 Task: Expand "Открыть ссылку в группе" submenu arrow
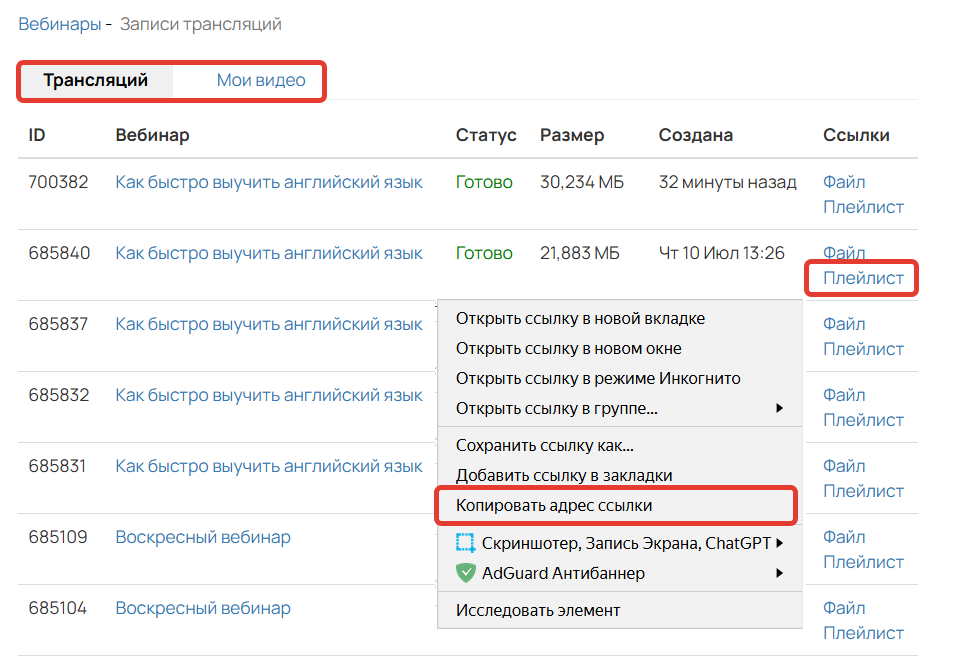point(779,408)
